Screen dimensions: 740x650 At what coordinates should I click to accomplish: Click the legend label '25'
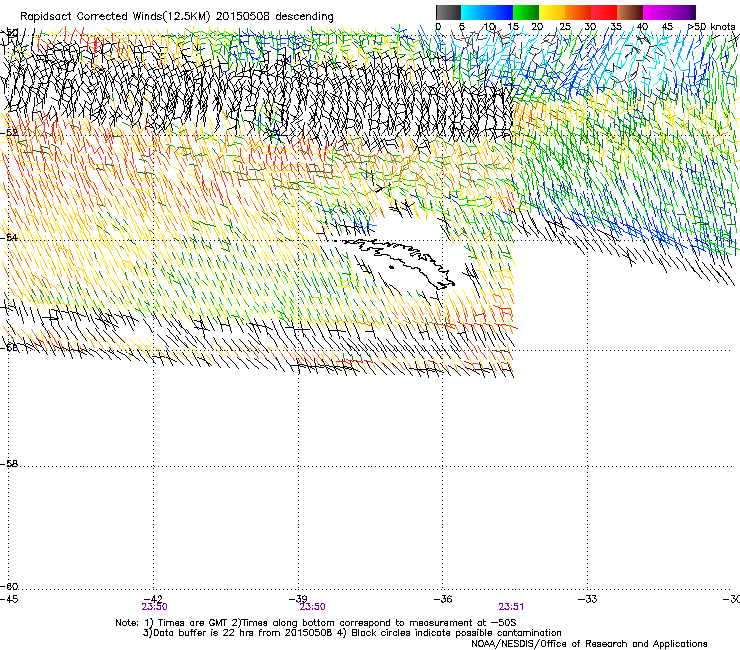coord(565,26)
